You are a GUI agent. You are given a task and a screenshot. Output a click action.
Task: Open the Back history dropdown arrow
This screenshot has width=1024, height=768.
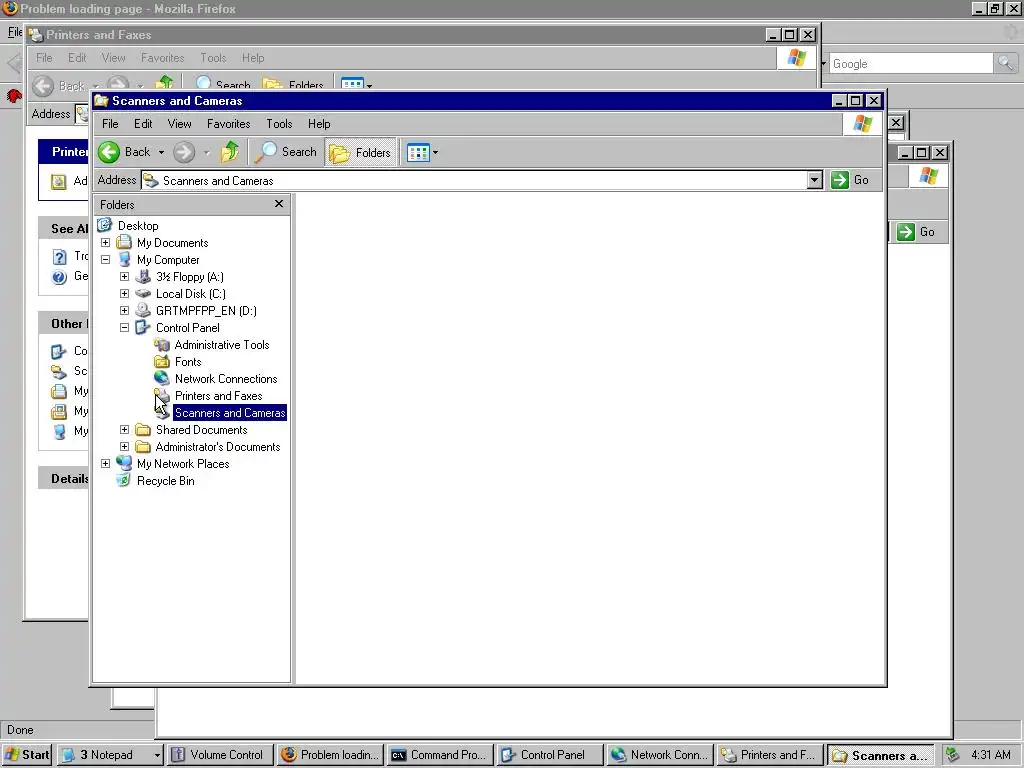coord(161,152)
